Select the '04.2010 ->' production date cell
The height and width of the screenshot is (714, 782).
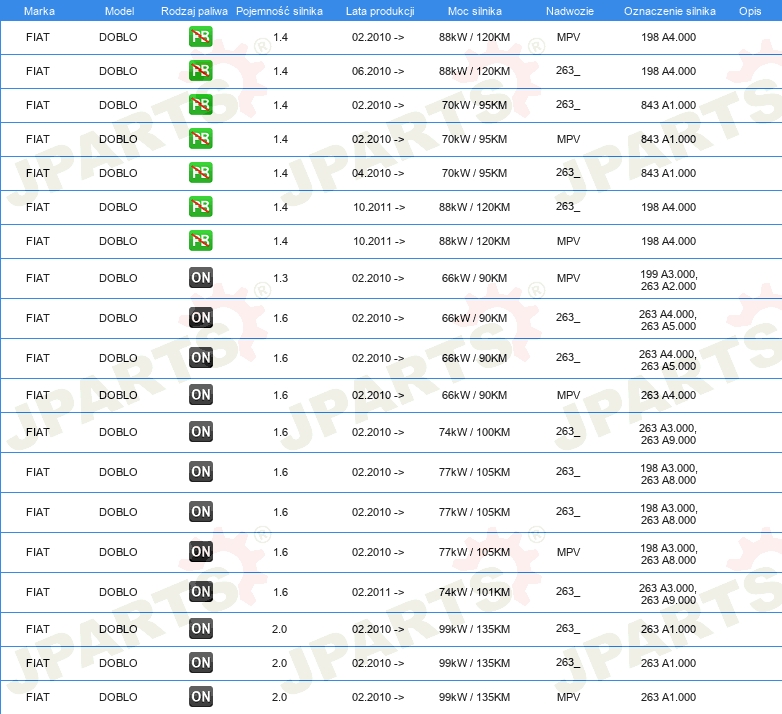tap(378, 173)
